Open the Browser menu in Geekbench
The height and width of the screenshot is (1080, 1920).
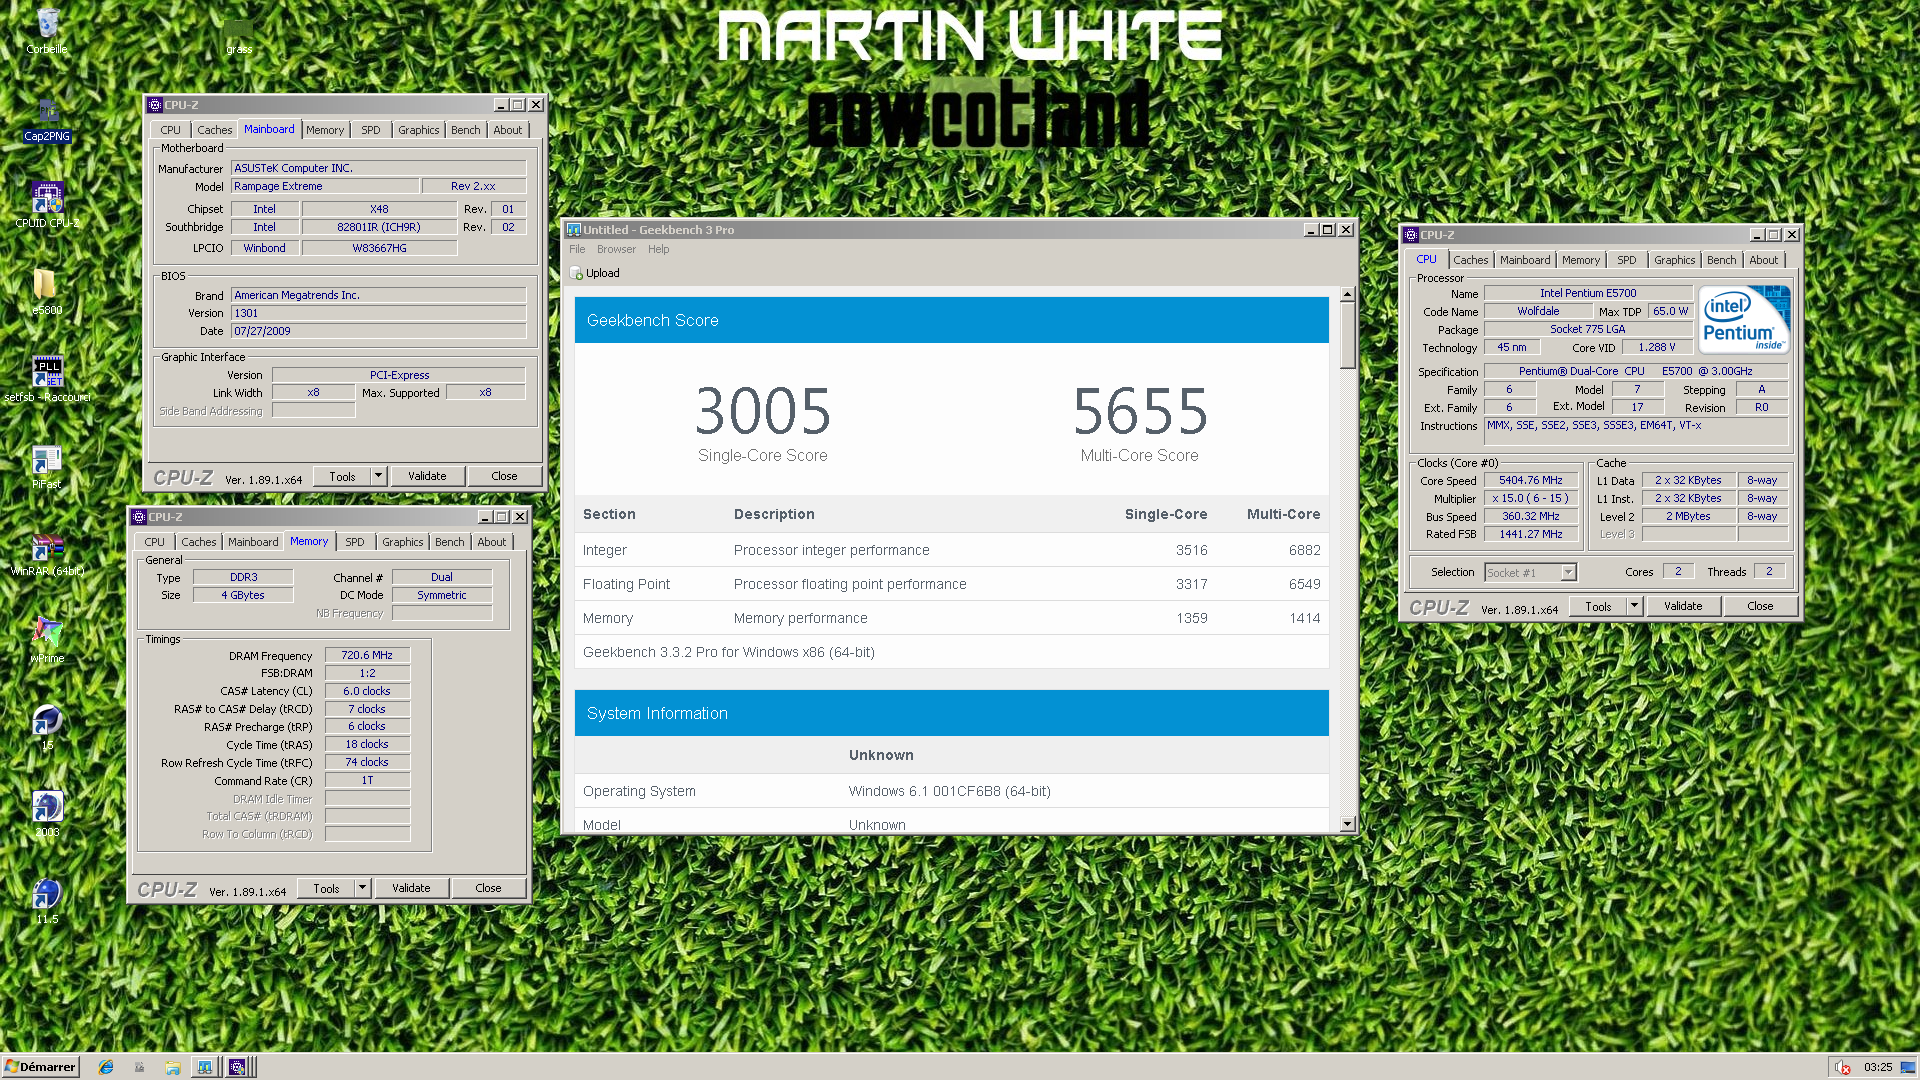[616, 249]
